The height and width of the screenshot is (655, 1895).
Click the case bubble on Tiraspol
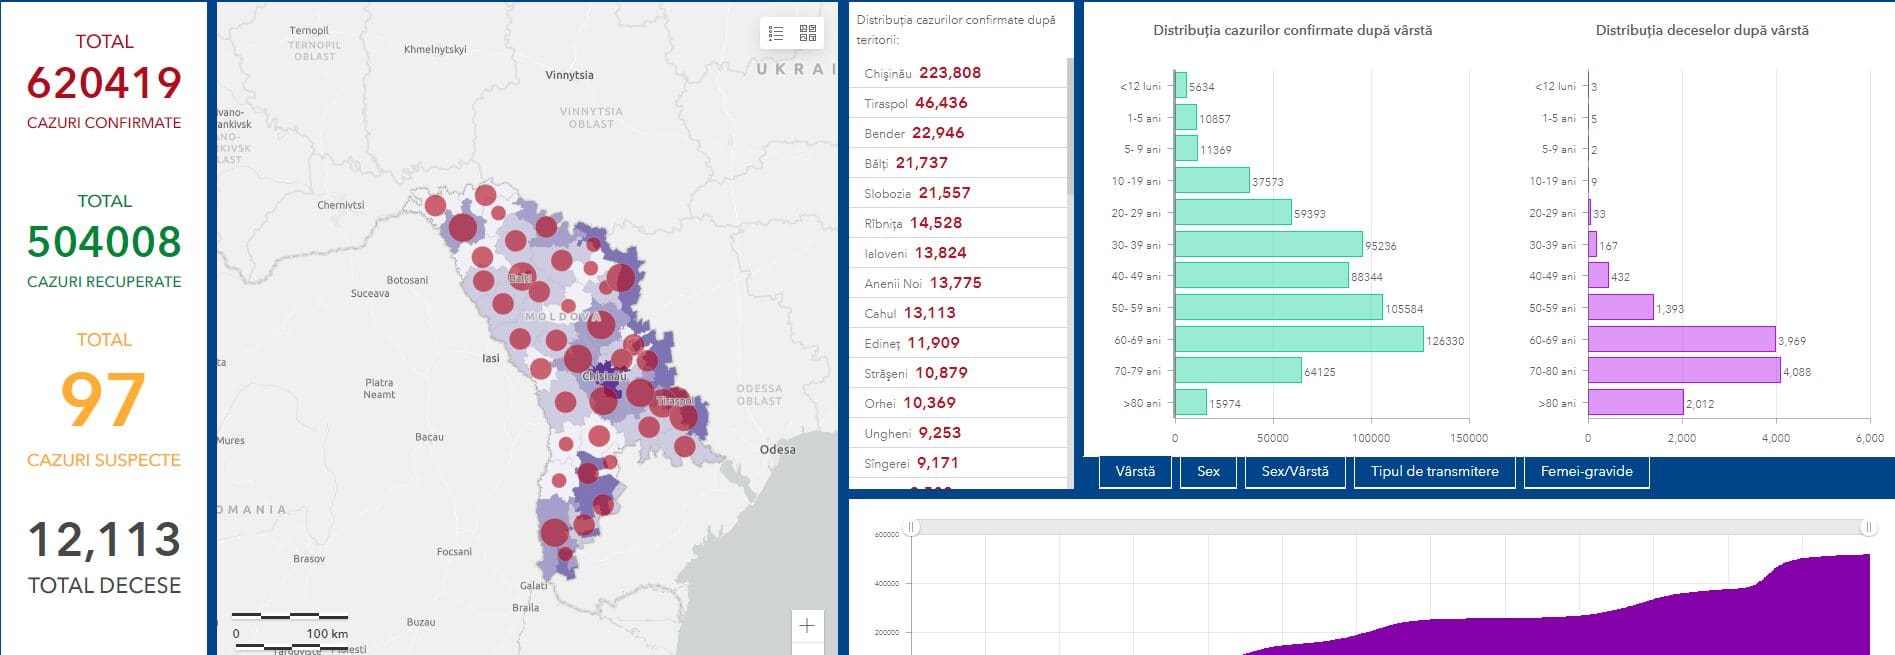pos(679,402)
